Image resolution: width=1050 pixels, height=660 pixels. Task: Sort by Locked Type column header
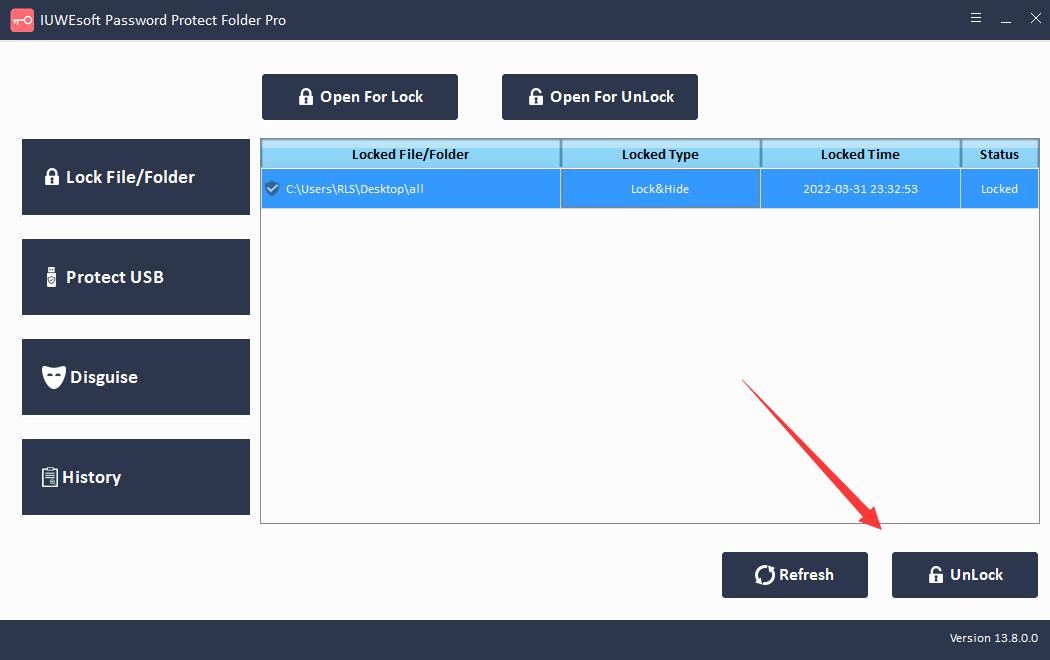coord(660,155)
